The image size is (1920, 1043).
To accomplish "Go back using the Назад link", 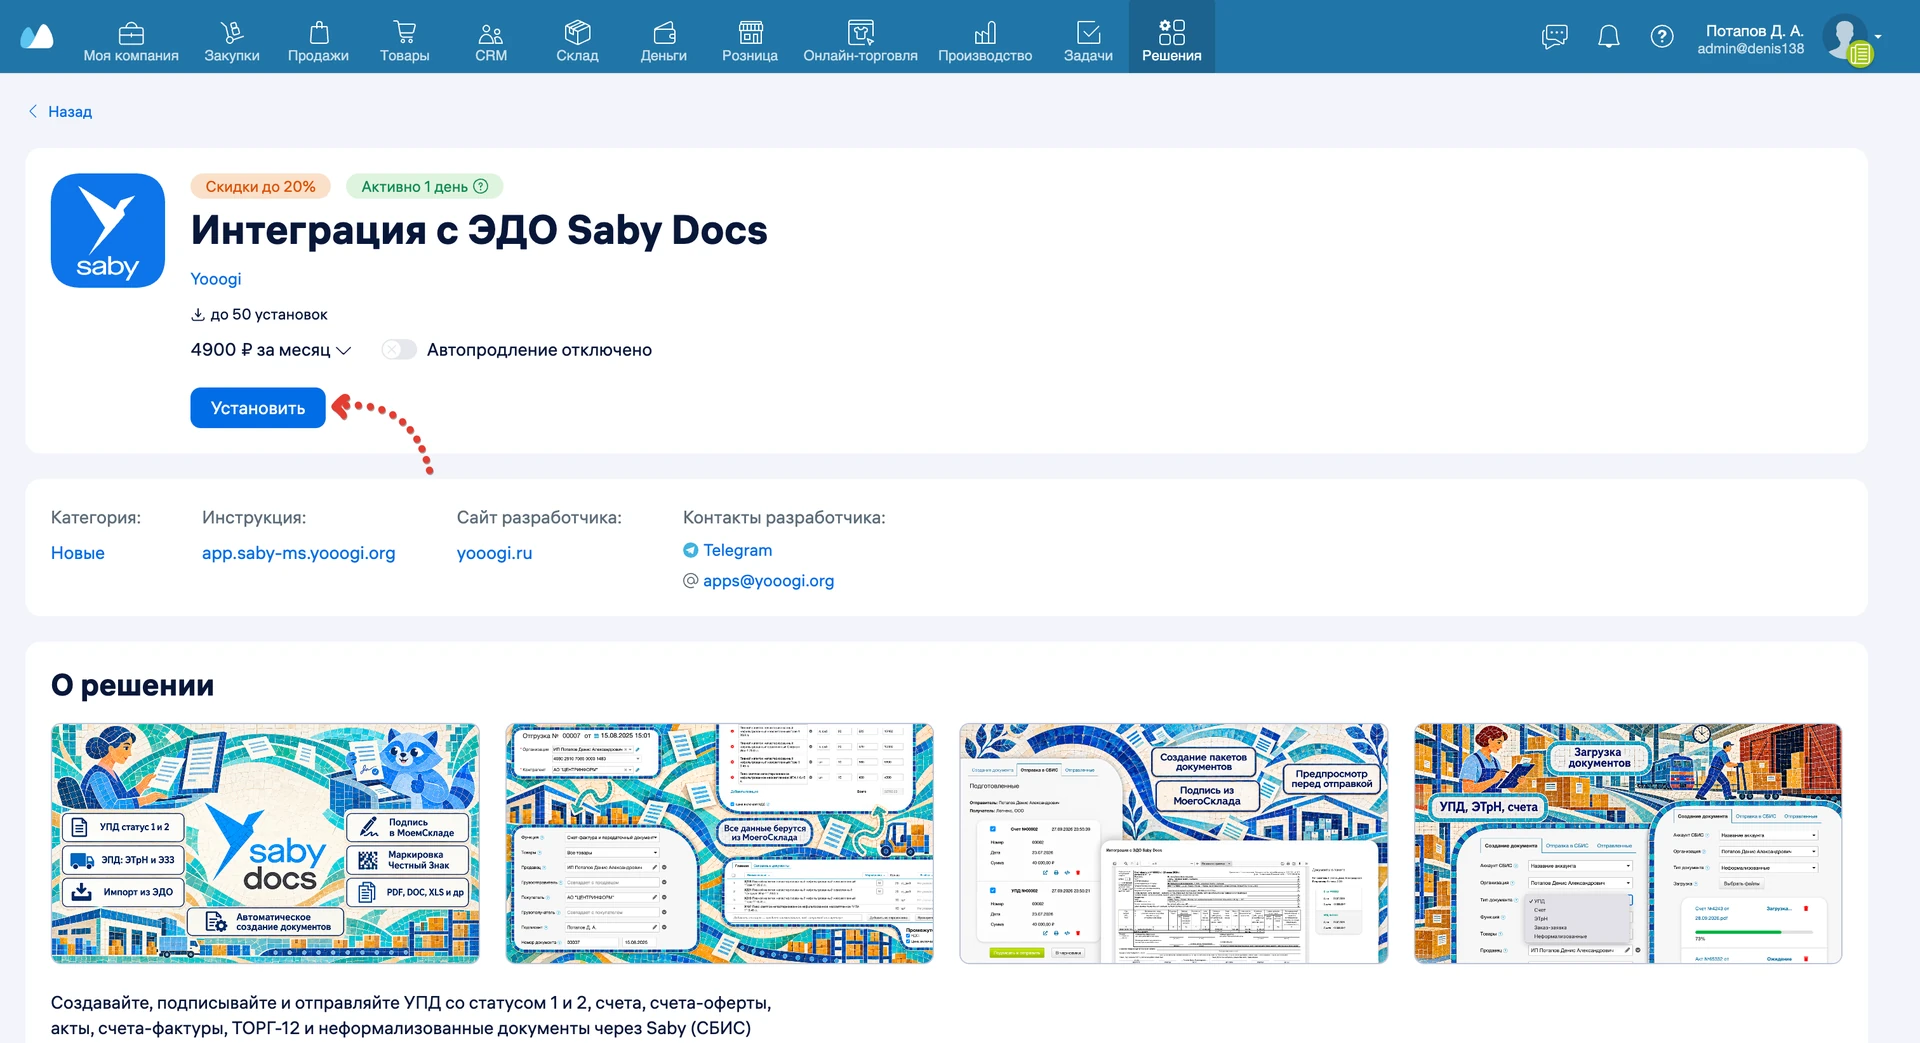I will (x=60, y=111).
